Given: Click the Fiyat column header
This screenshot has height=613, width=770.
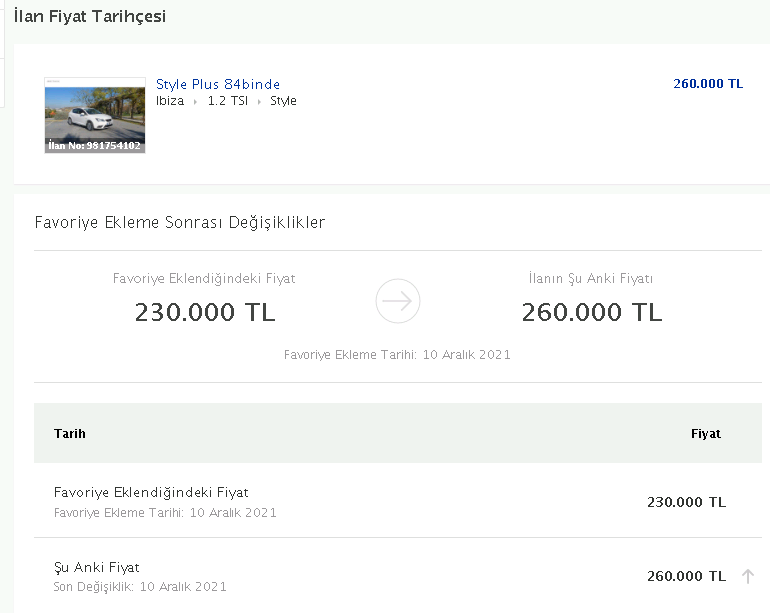Looking at the screenshot, I should point(706,434).
